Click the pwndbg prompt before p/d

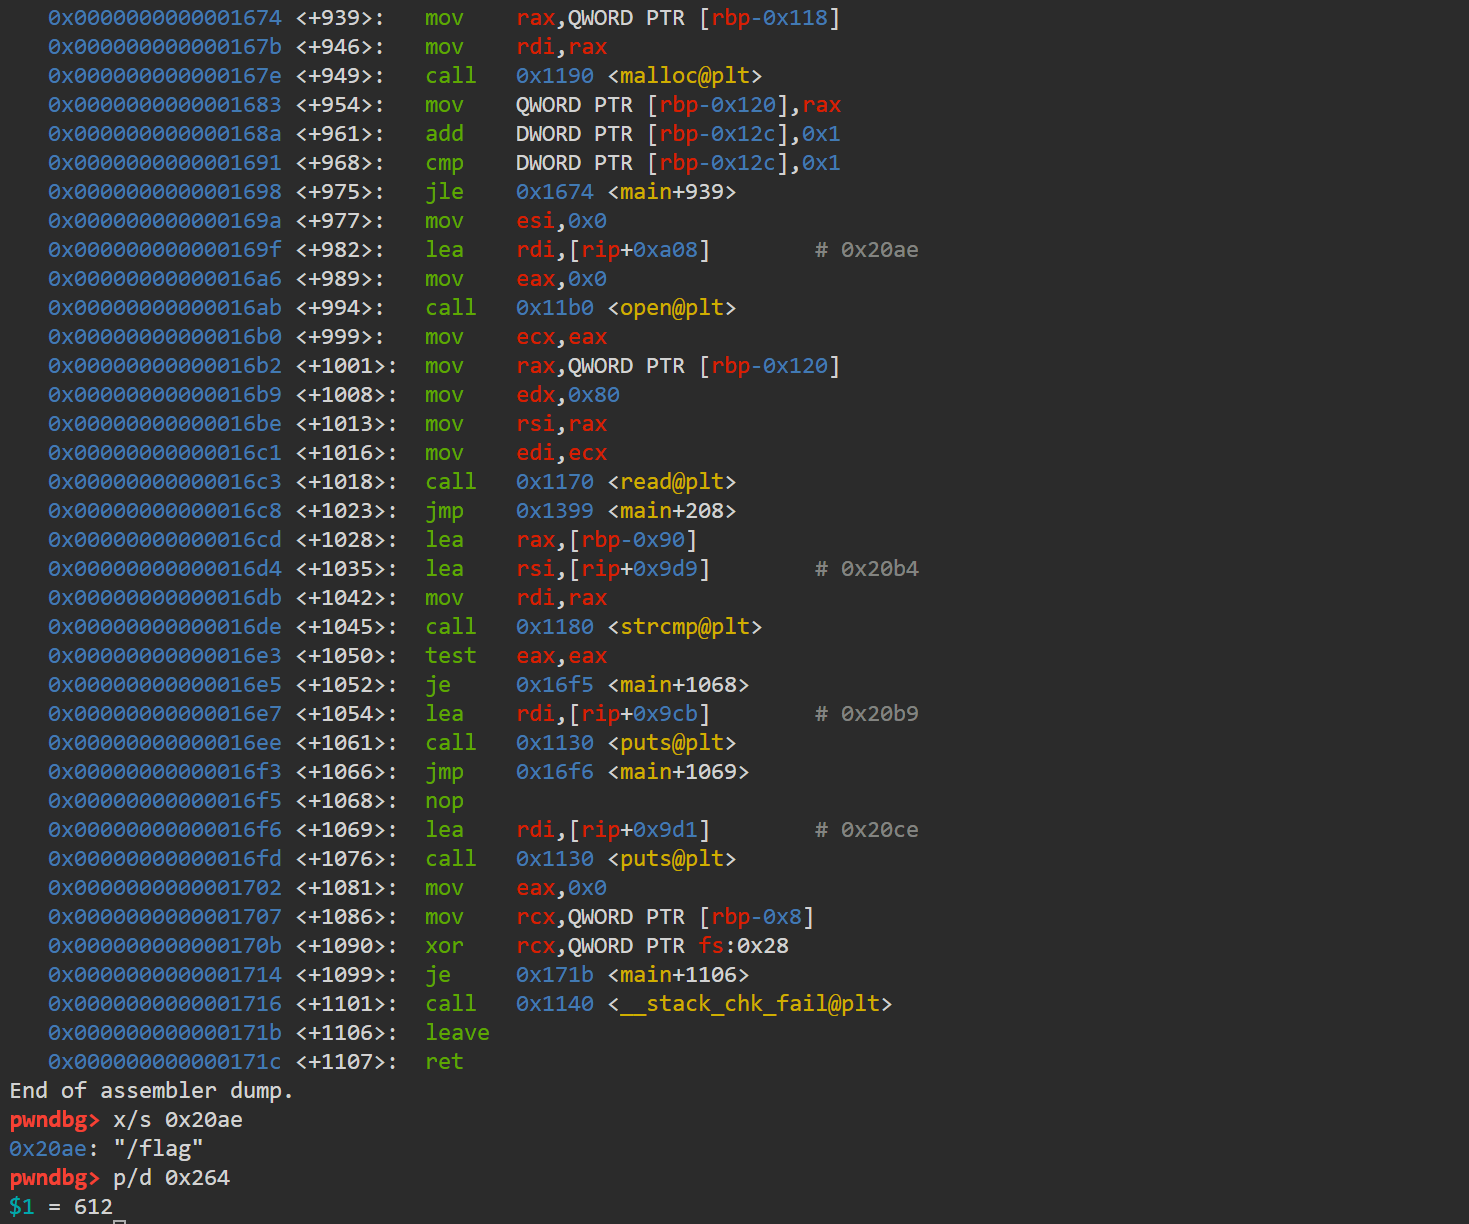pyautogui.click(x=54, y=1178)
